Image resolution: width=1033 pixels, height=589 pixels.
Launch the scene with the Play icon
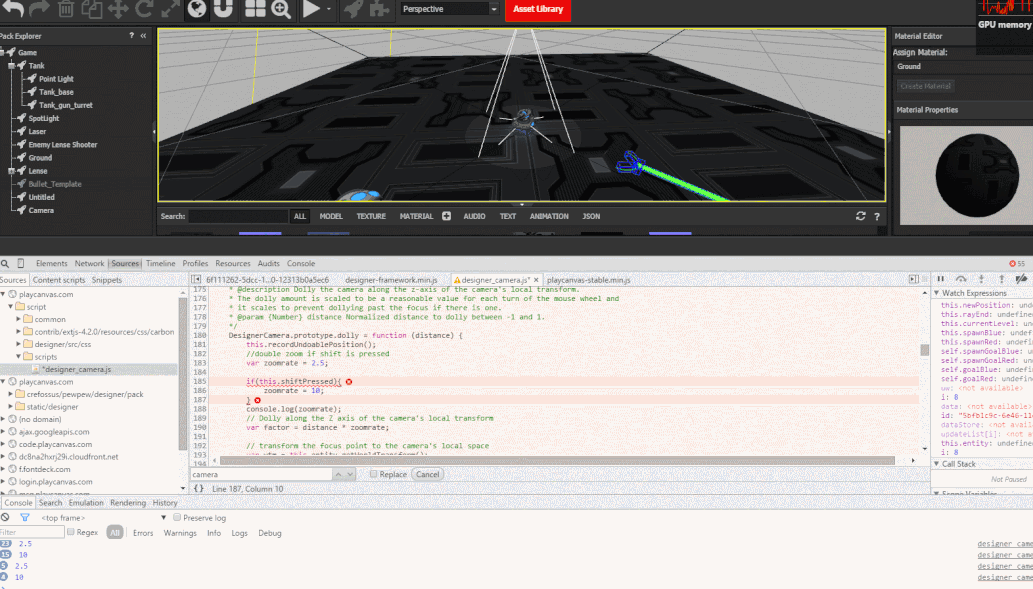point(312,11)
